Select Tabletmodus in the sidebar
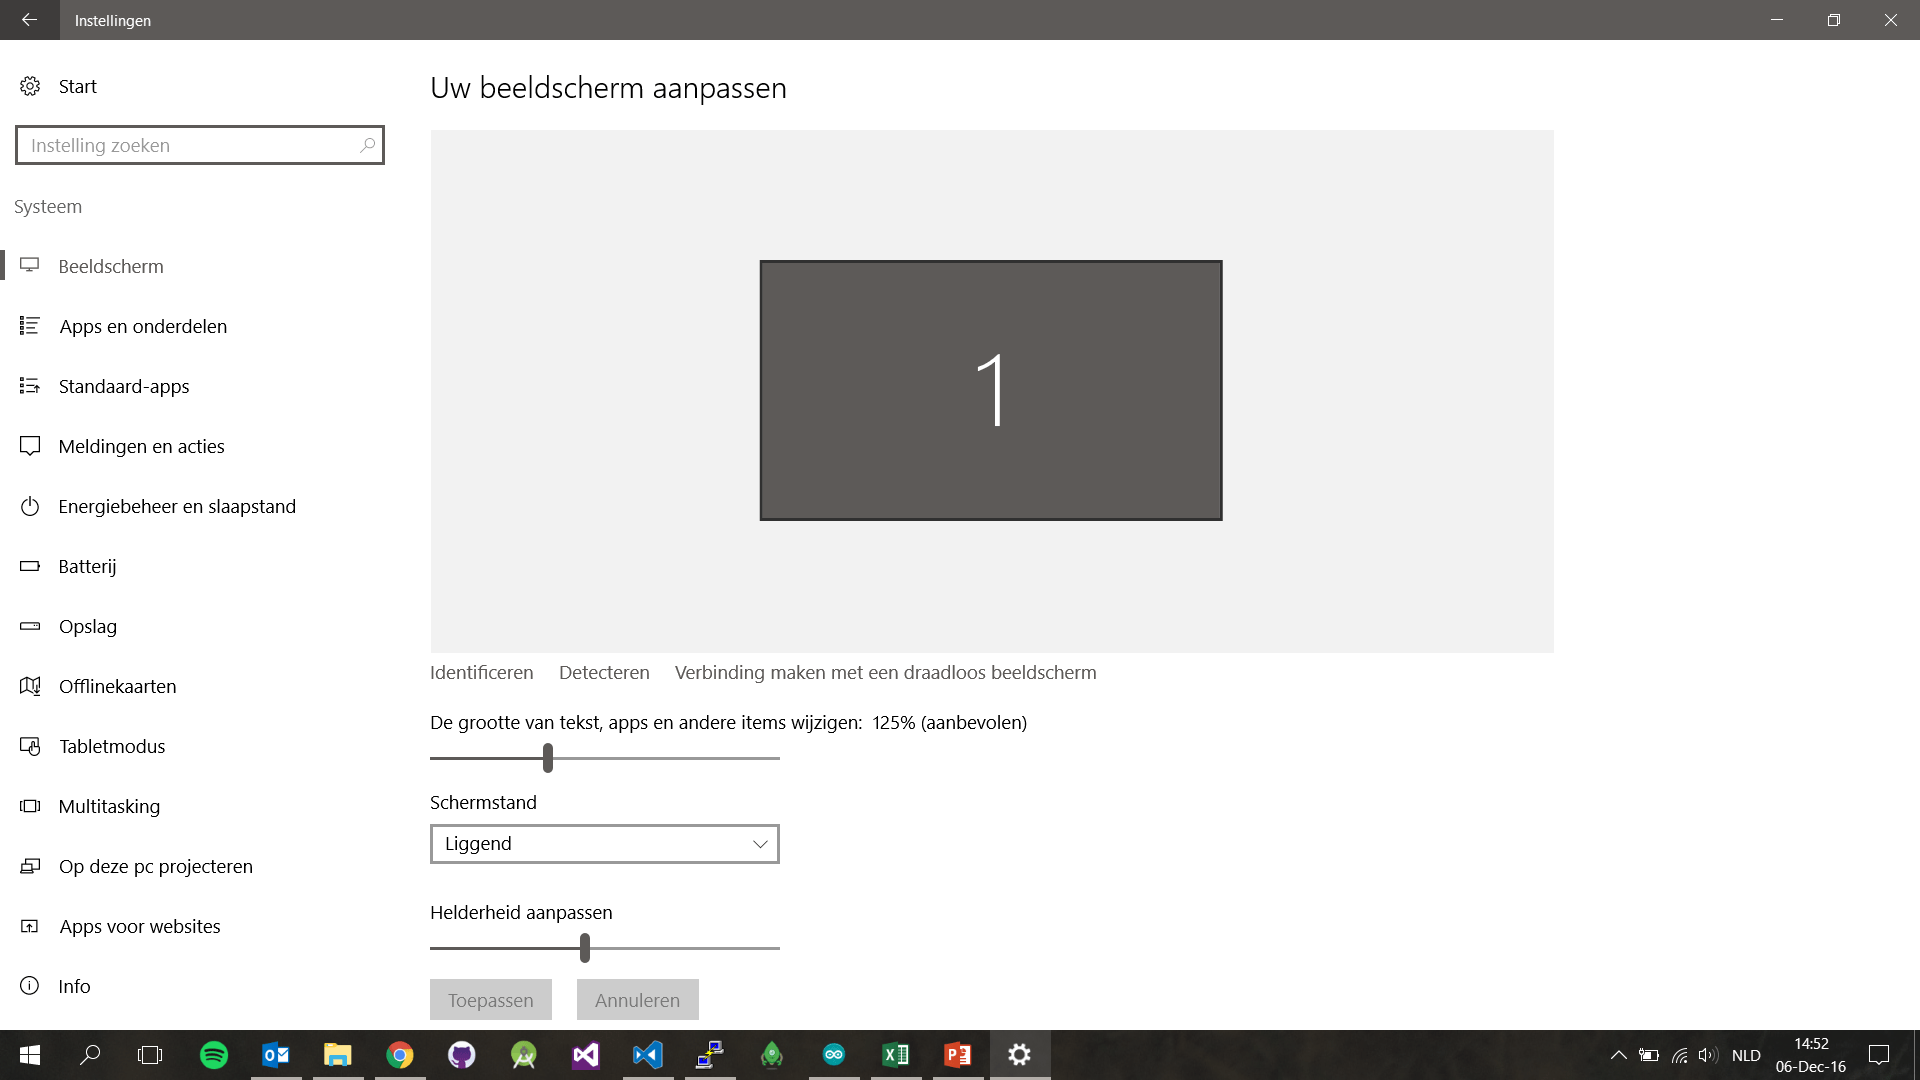This screenshot has height=1080, width=1920. (x=112, y=746)
